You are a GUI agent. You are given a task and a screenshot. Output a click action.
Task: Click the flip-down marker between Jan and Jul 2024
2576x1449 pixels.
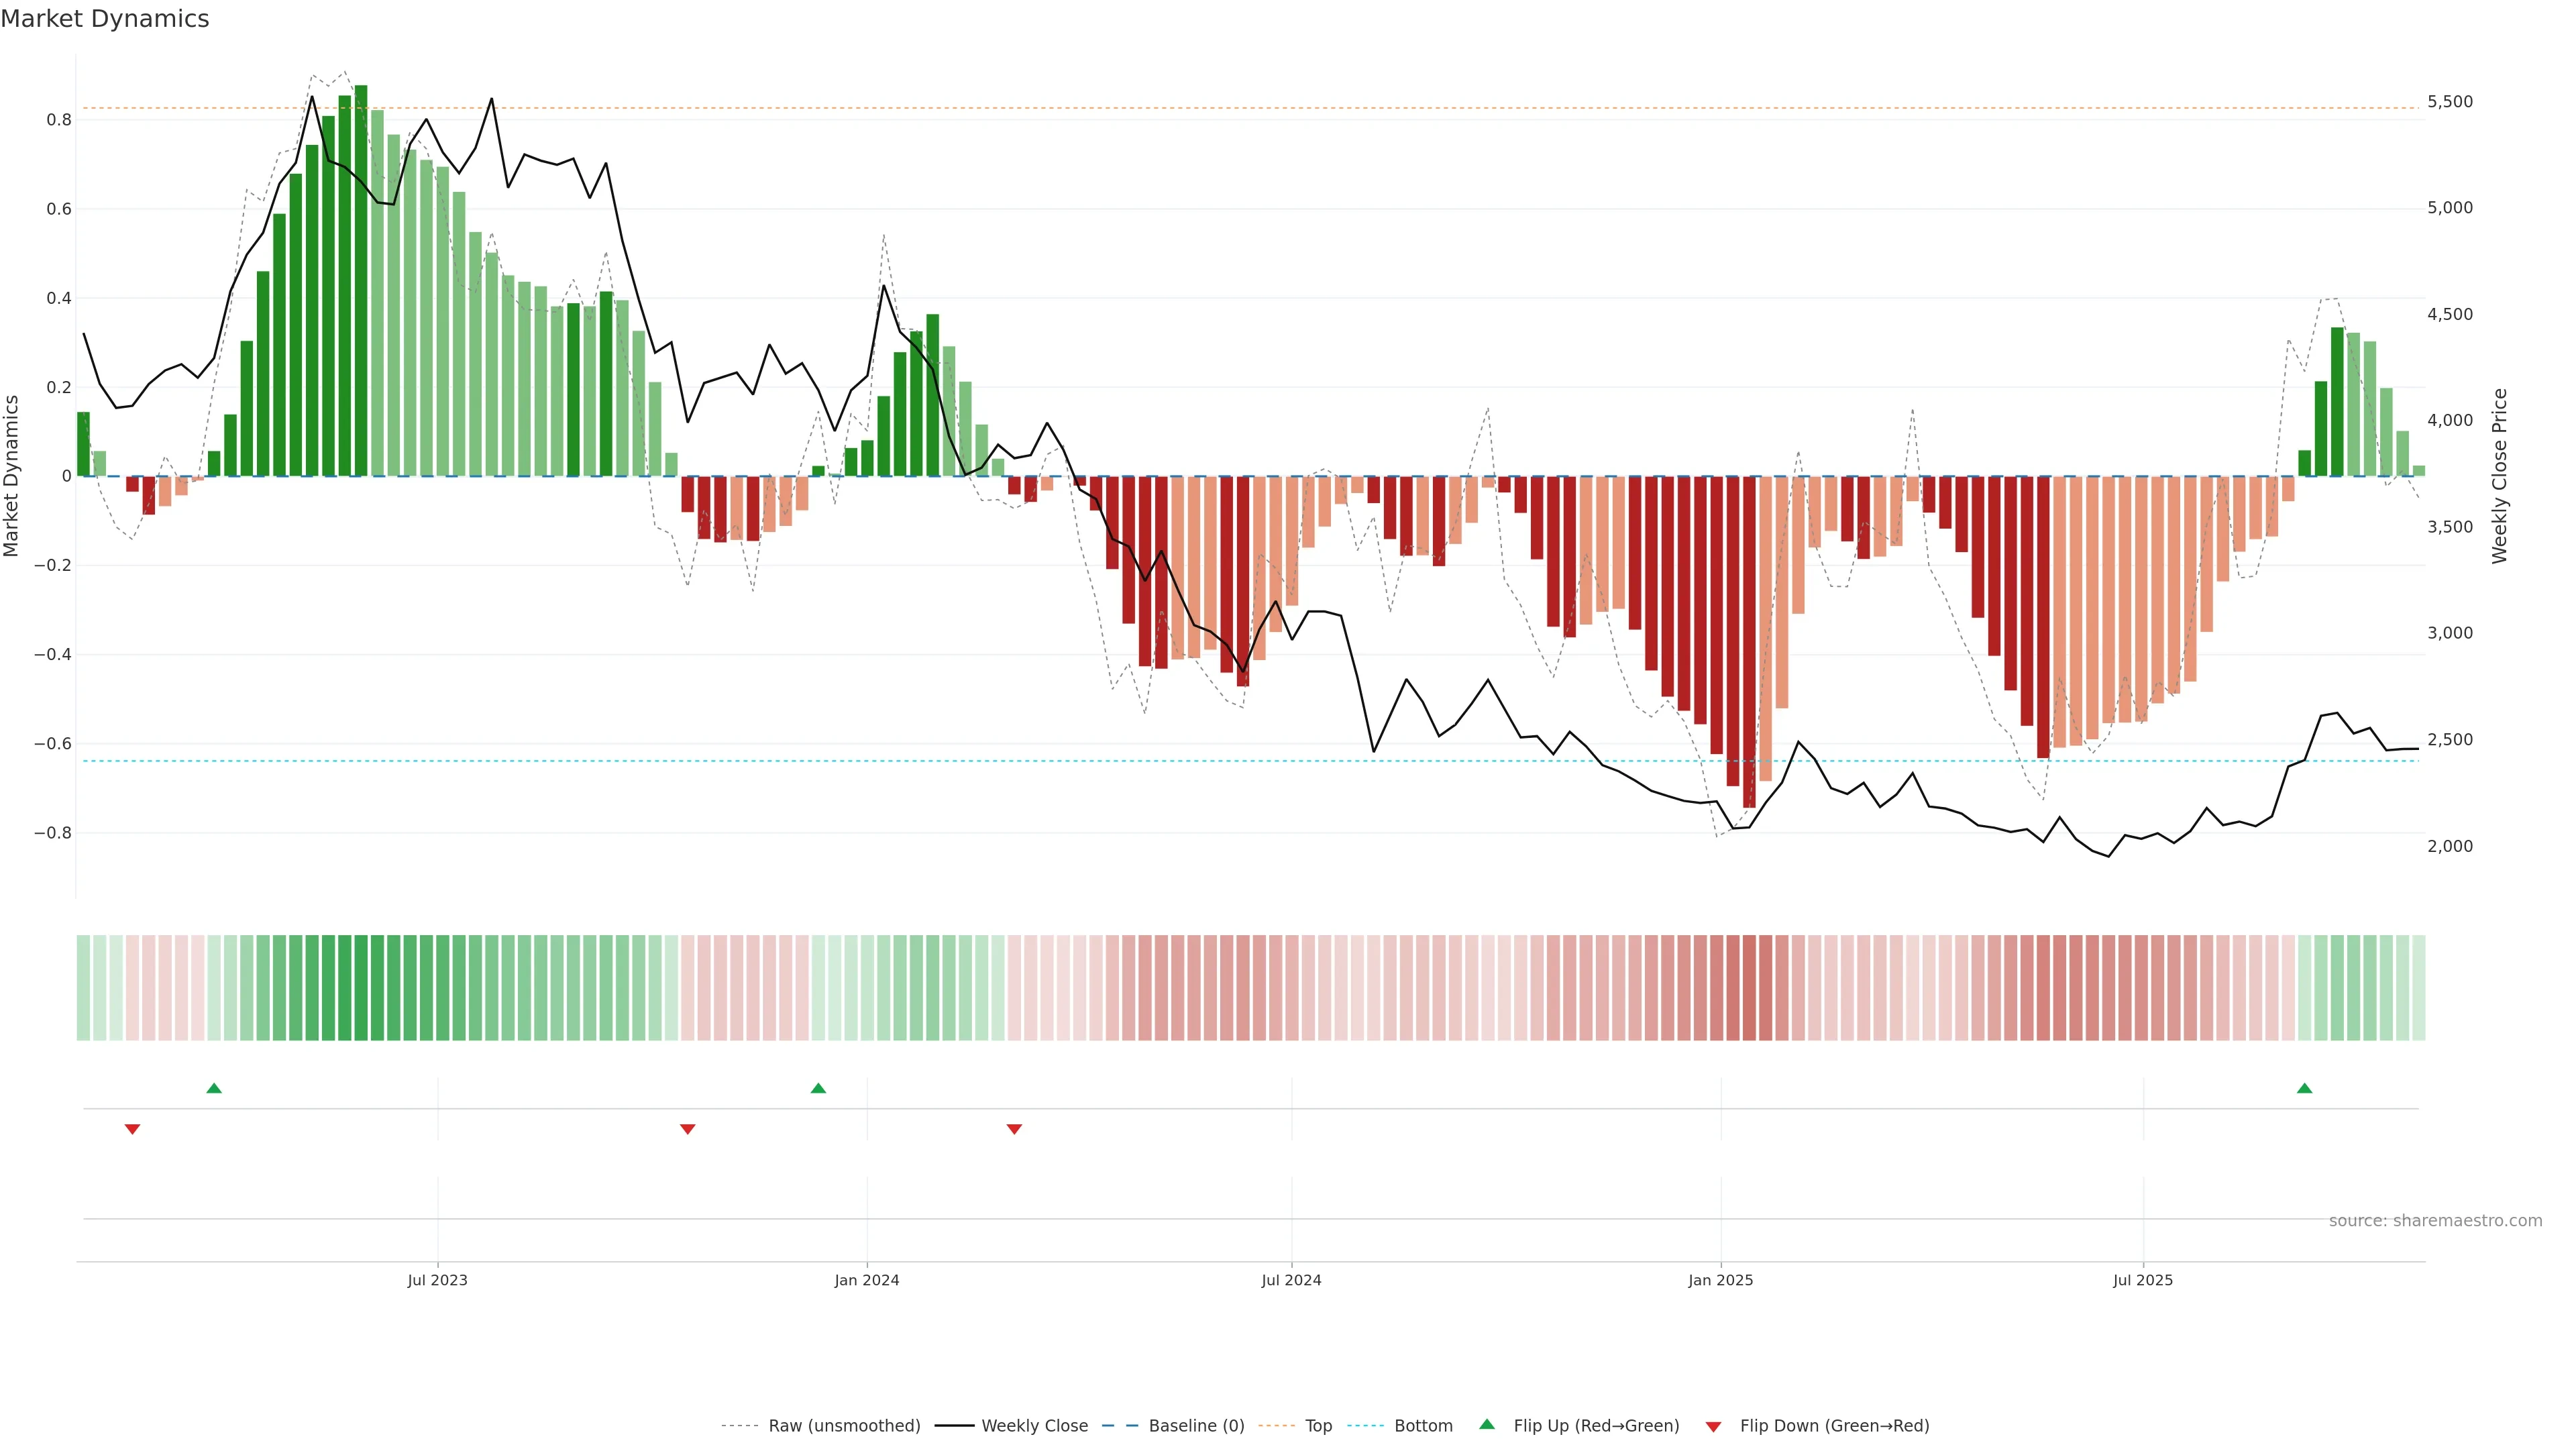pos(1014,1129)
